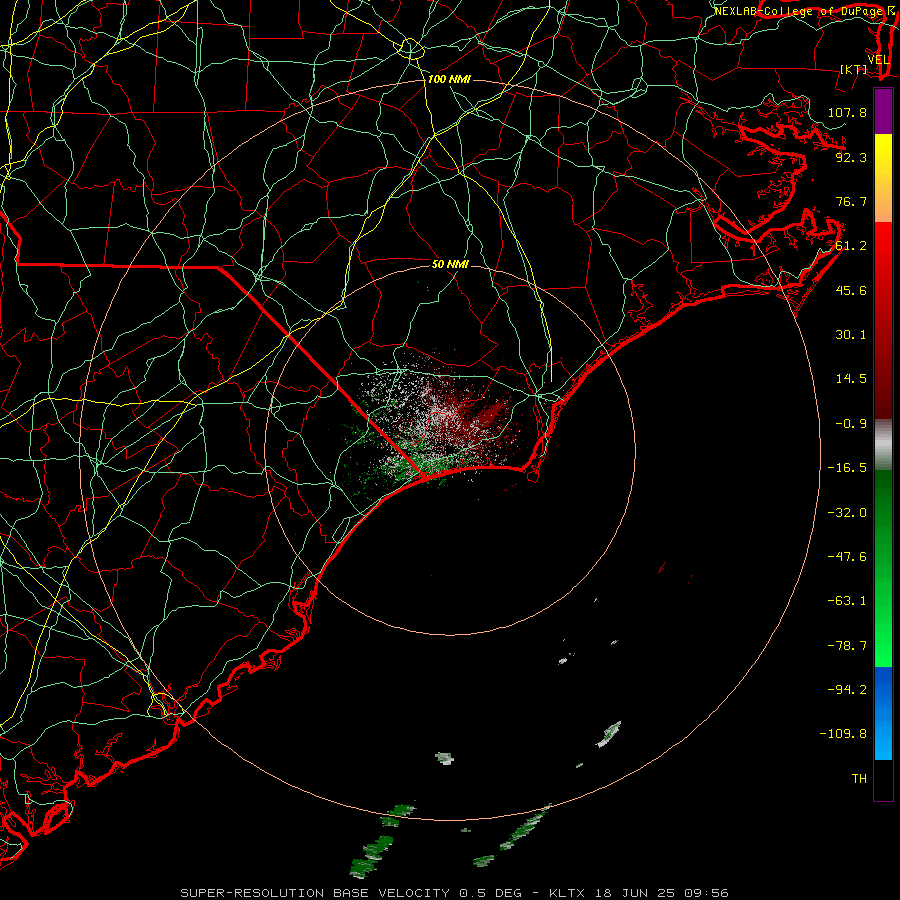900x900 pixels.
Task: Click the 50 NMI range ring label
Action: coord(450,264)
